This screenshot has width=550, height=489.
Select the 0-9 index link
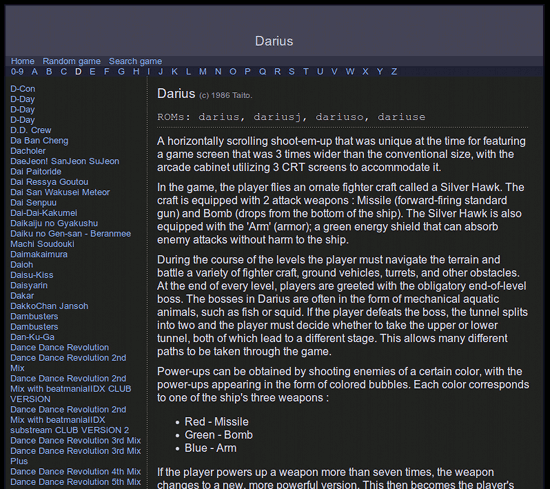17,72
